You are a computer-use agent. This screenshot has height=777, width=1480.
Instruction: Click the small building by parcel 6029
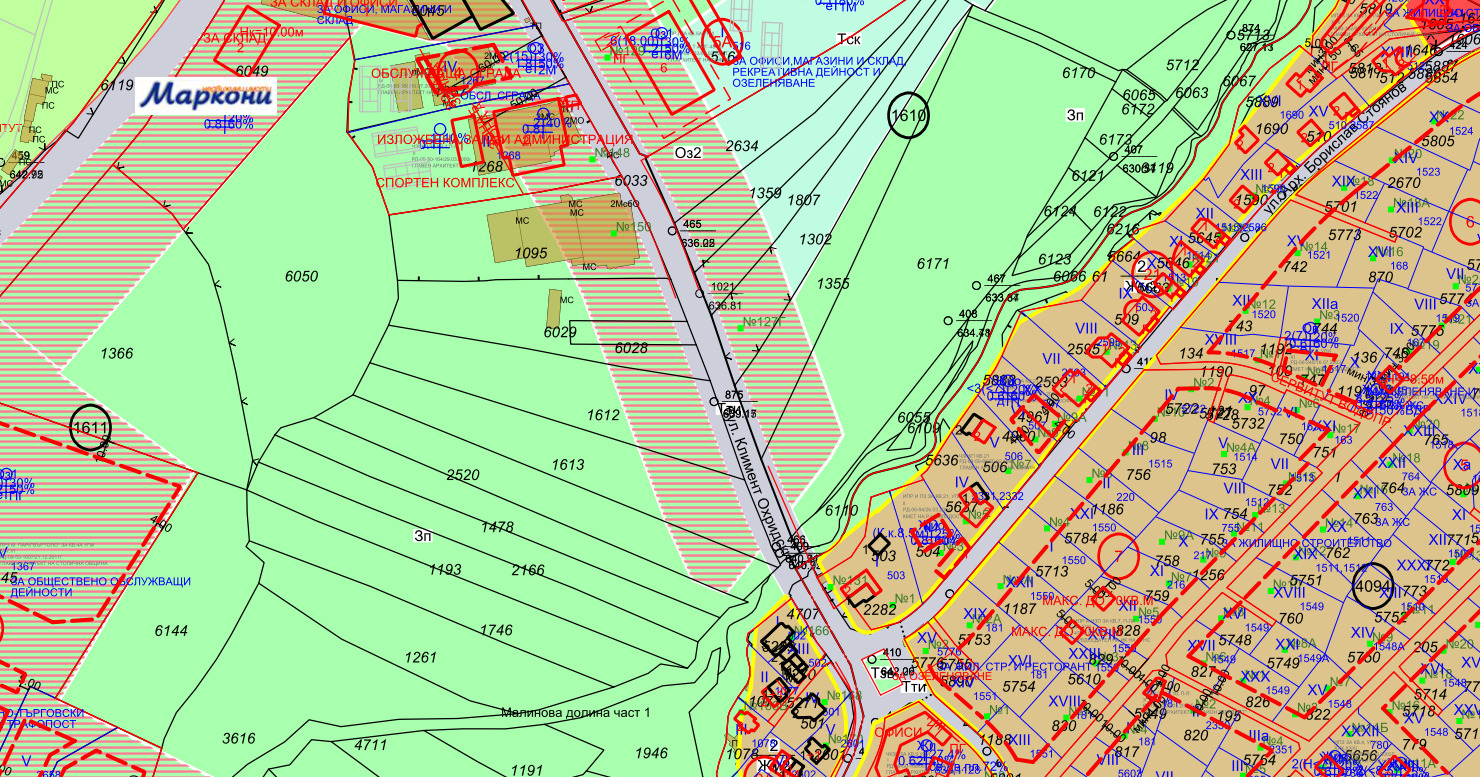(554, 306)
